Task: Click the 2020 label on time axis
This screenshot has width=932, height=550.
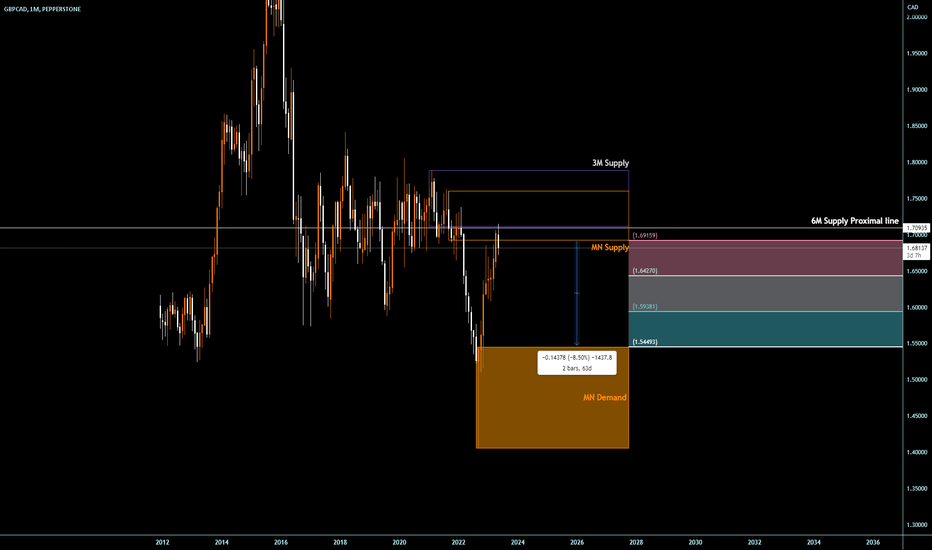Action: point(399,542)
